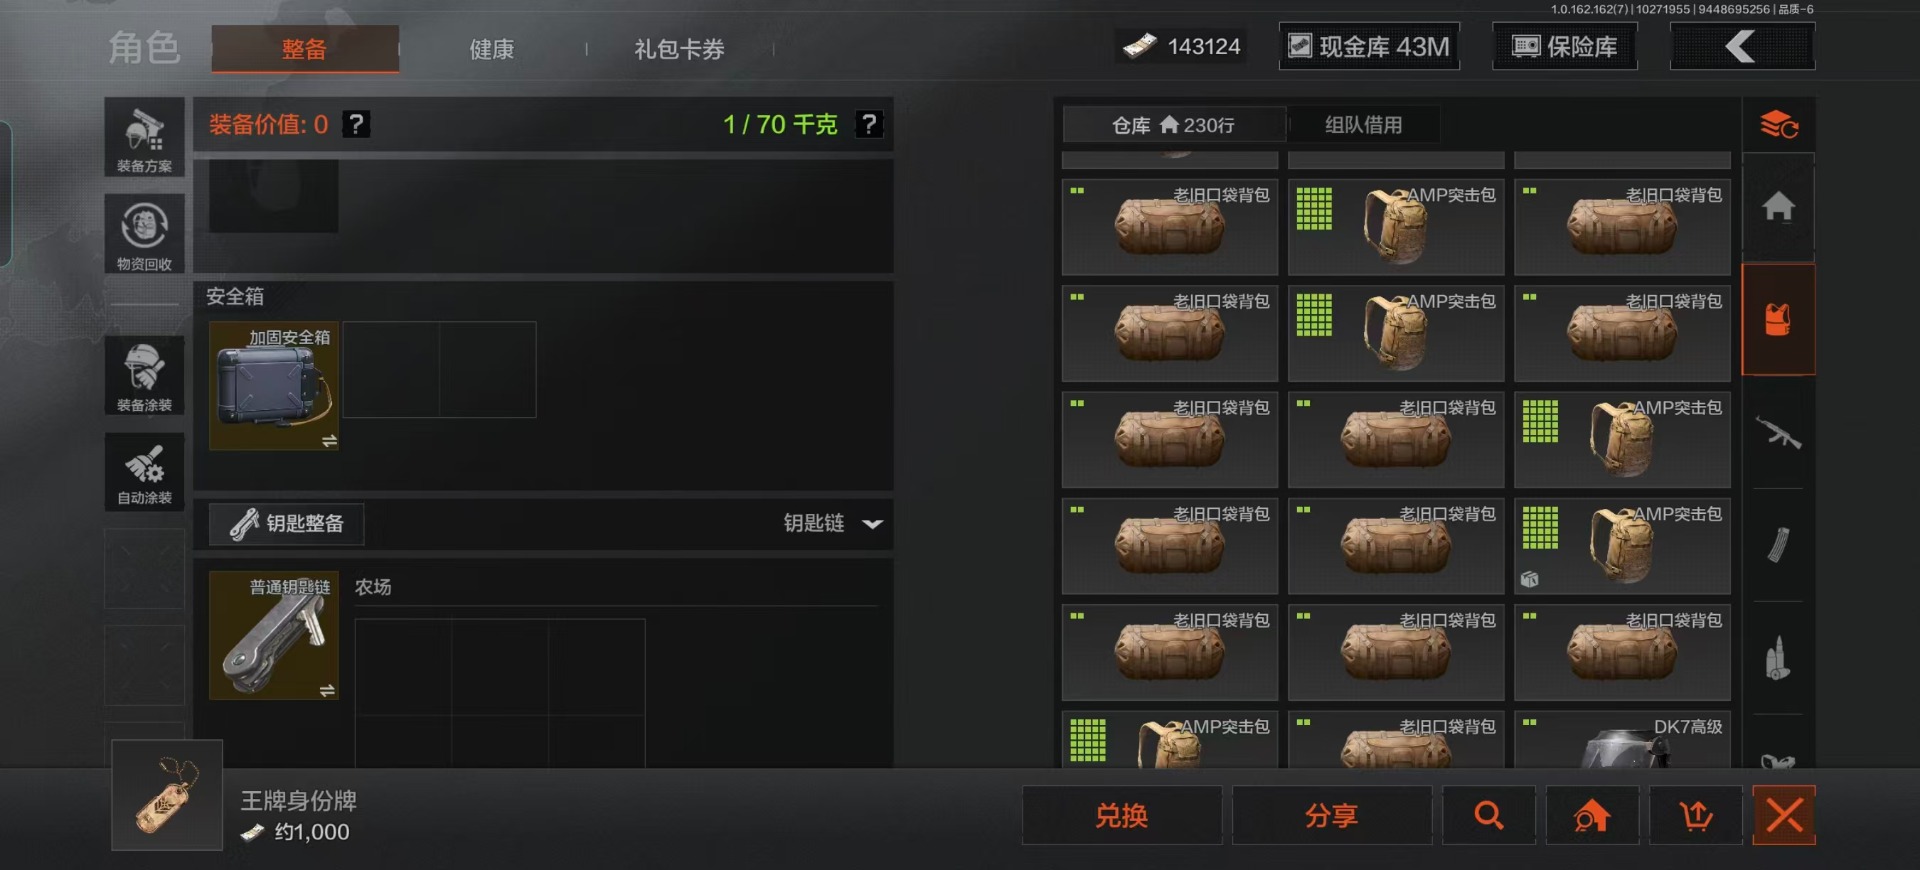The height and width of the screenshot is (870, 1920).
Task: Click the magnifier search icon
Action: click(x=1489, y=816)
